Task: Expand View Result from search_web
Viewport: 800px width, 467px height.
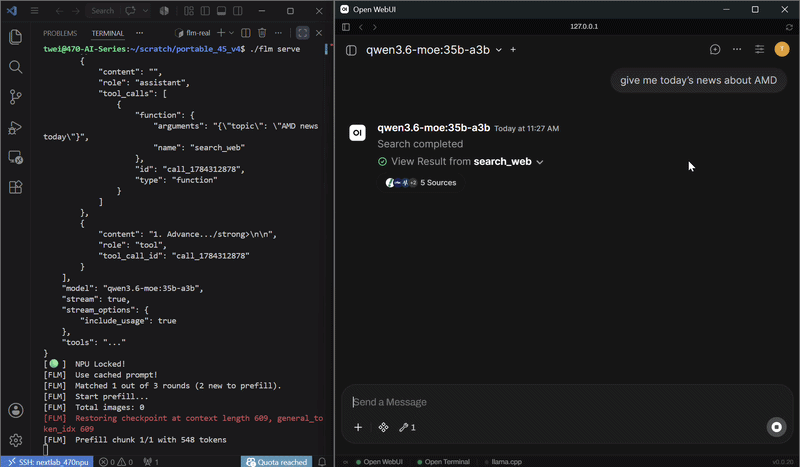Action: (x=461, y=162)
